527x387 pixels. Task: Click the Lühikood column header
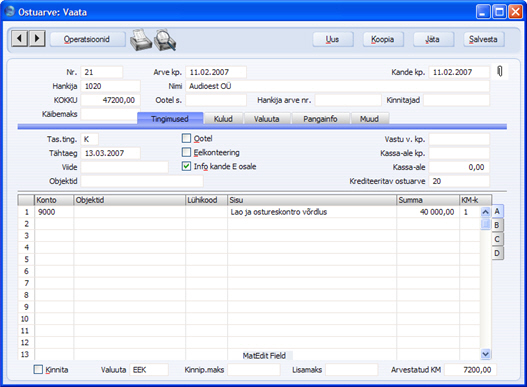coord(206,200)
